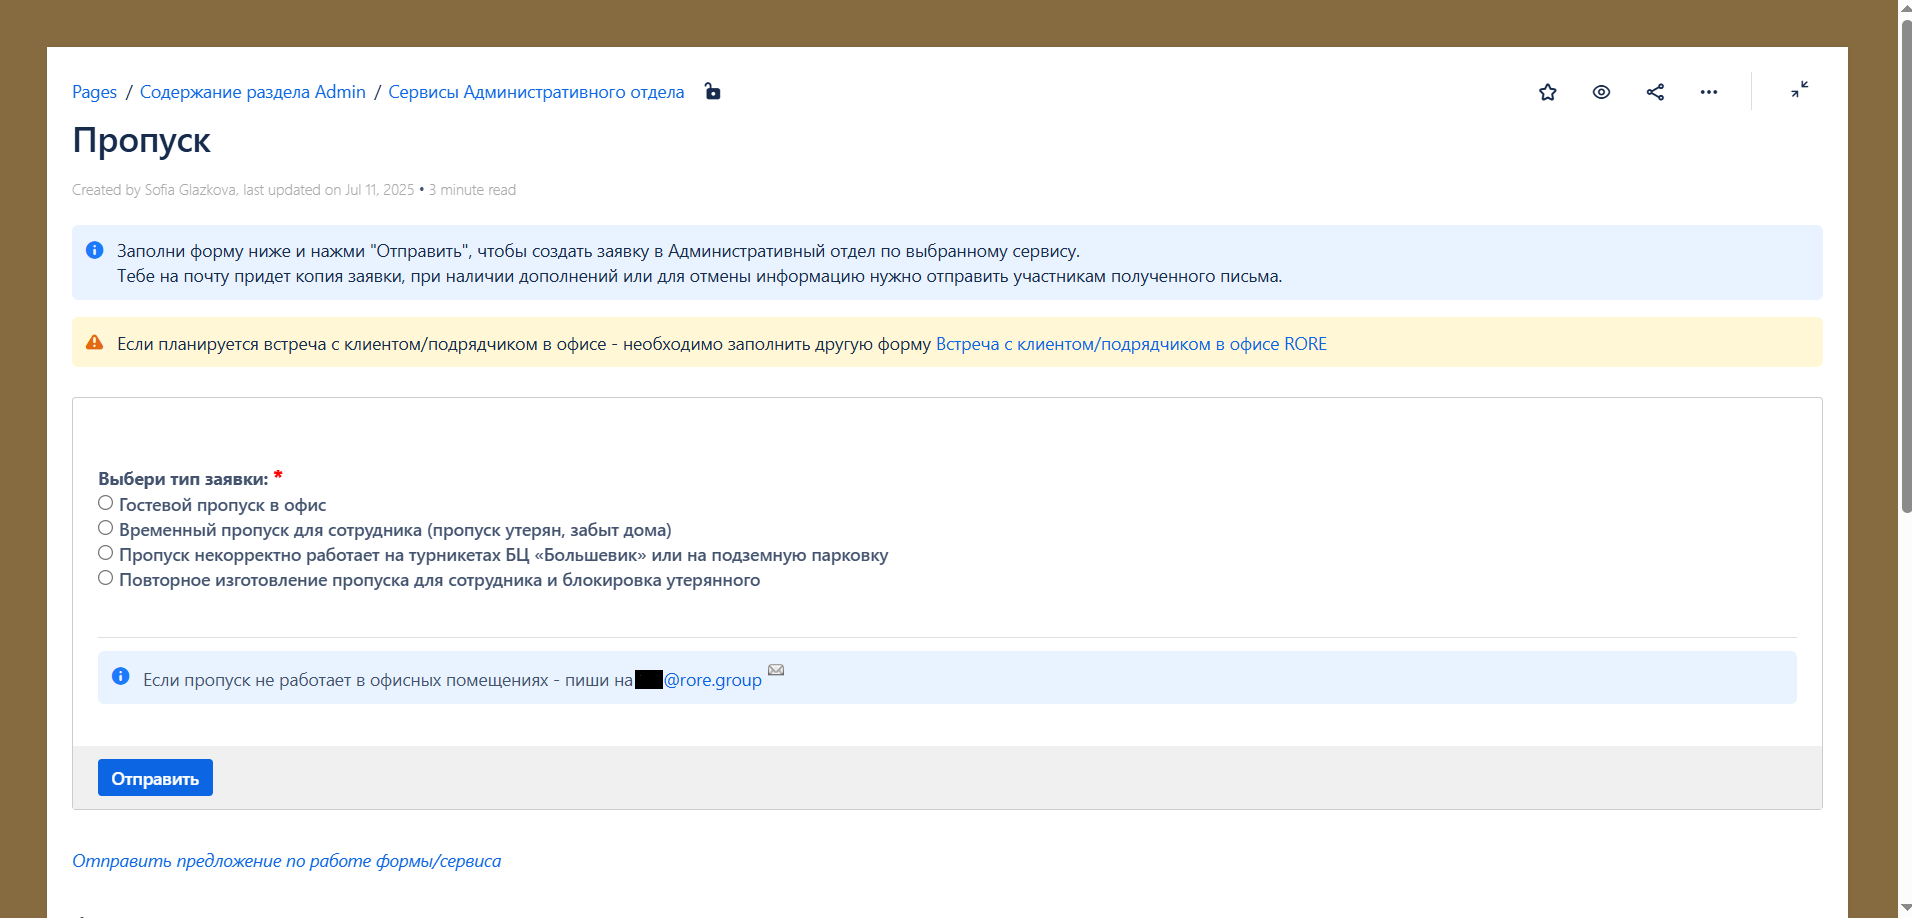Navigate to 'Содержание раздела Admin' breadcrumb
Image resolution: width=1912 pixels, height=918 pixels.
(252, 92)
